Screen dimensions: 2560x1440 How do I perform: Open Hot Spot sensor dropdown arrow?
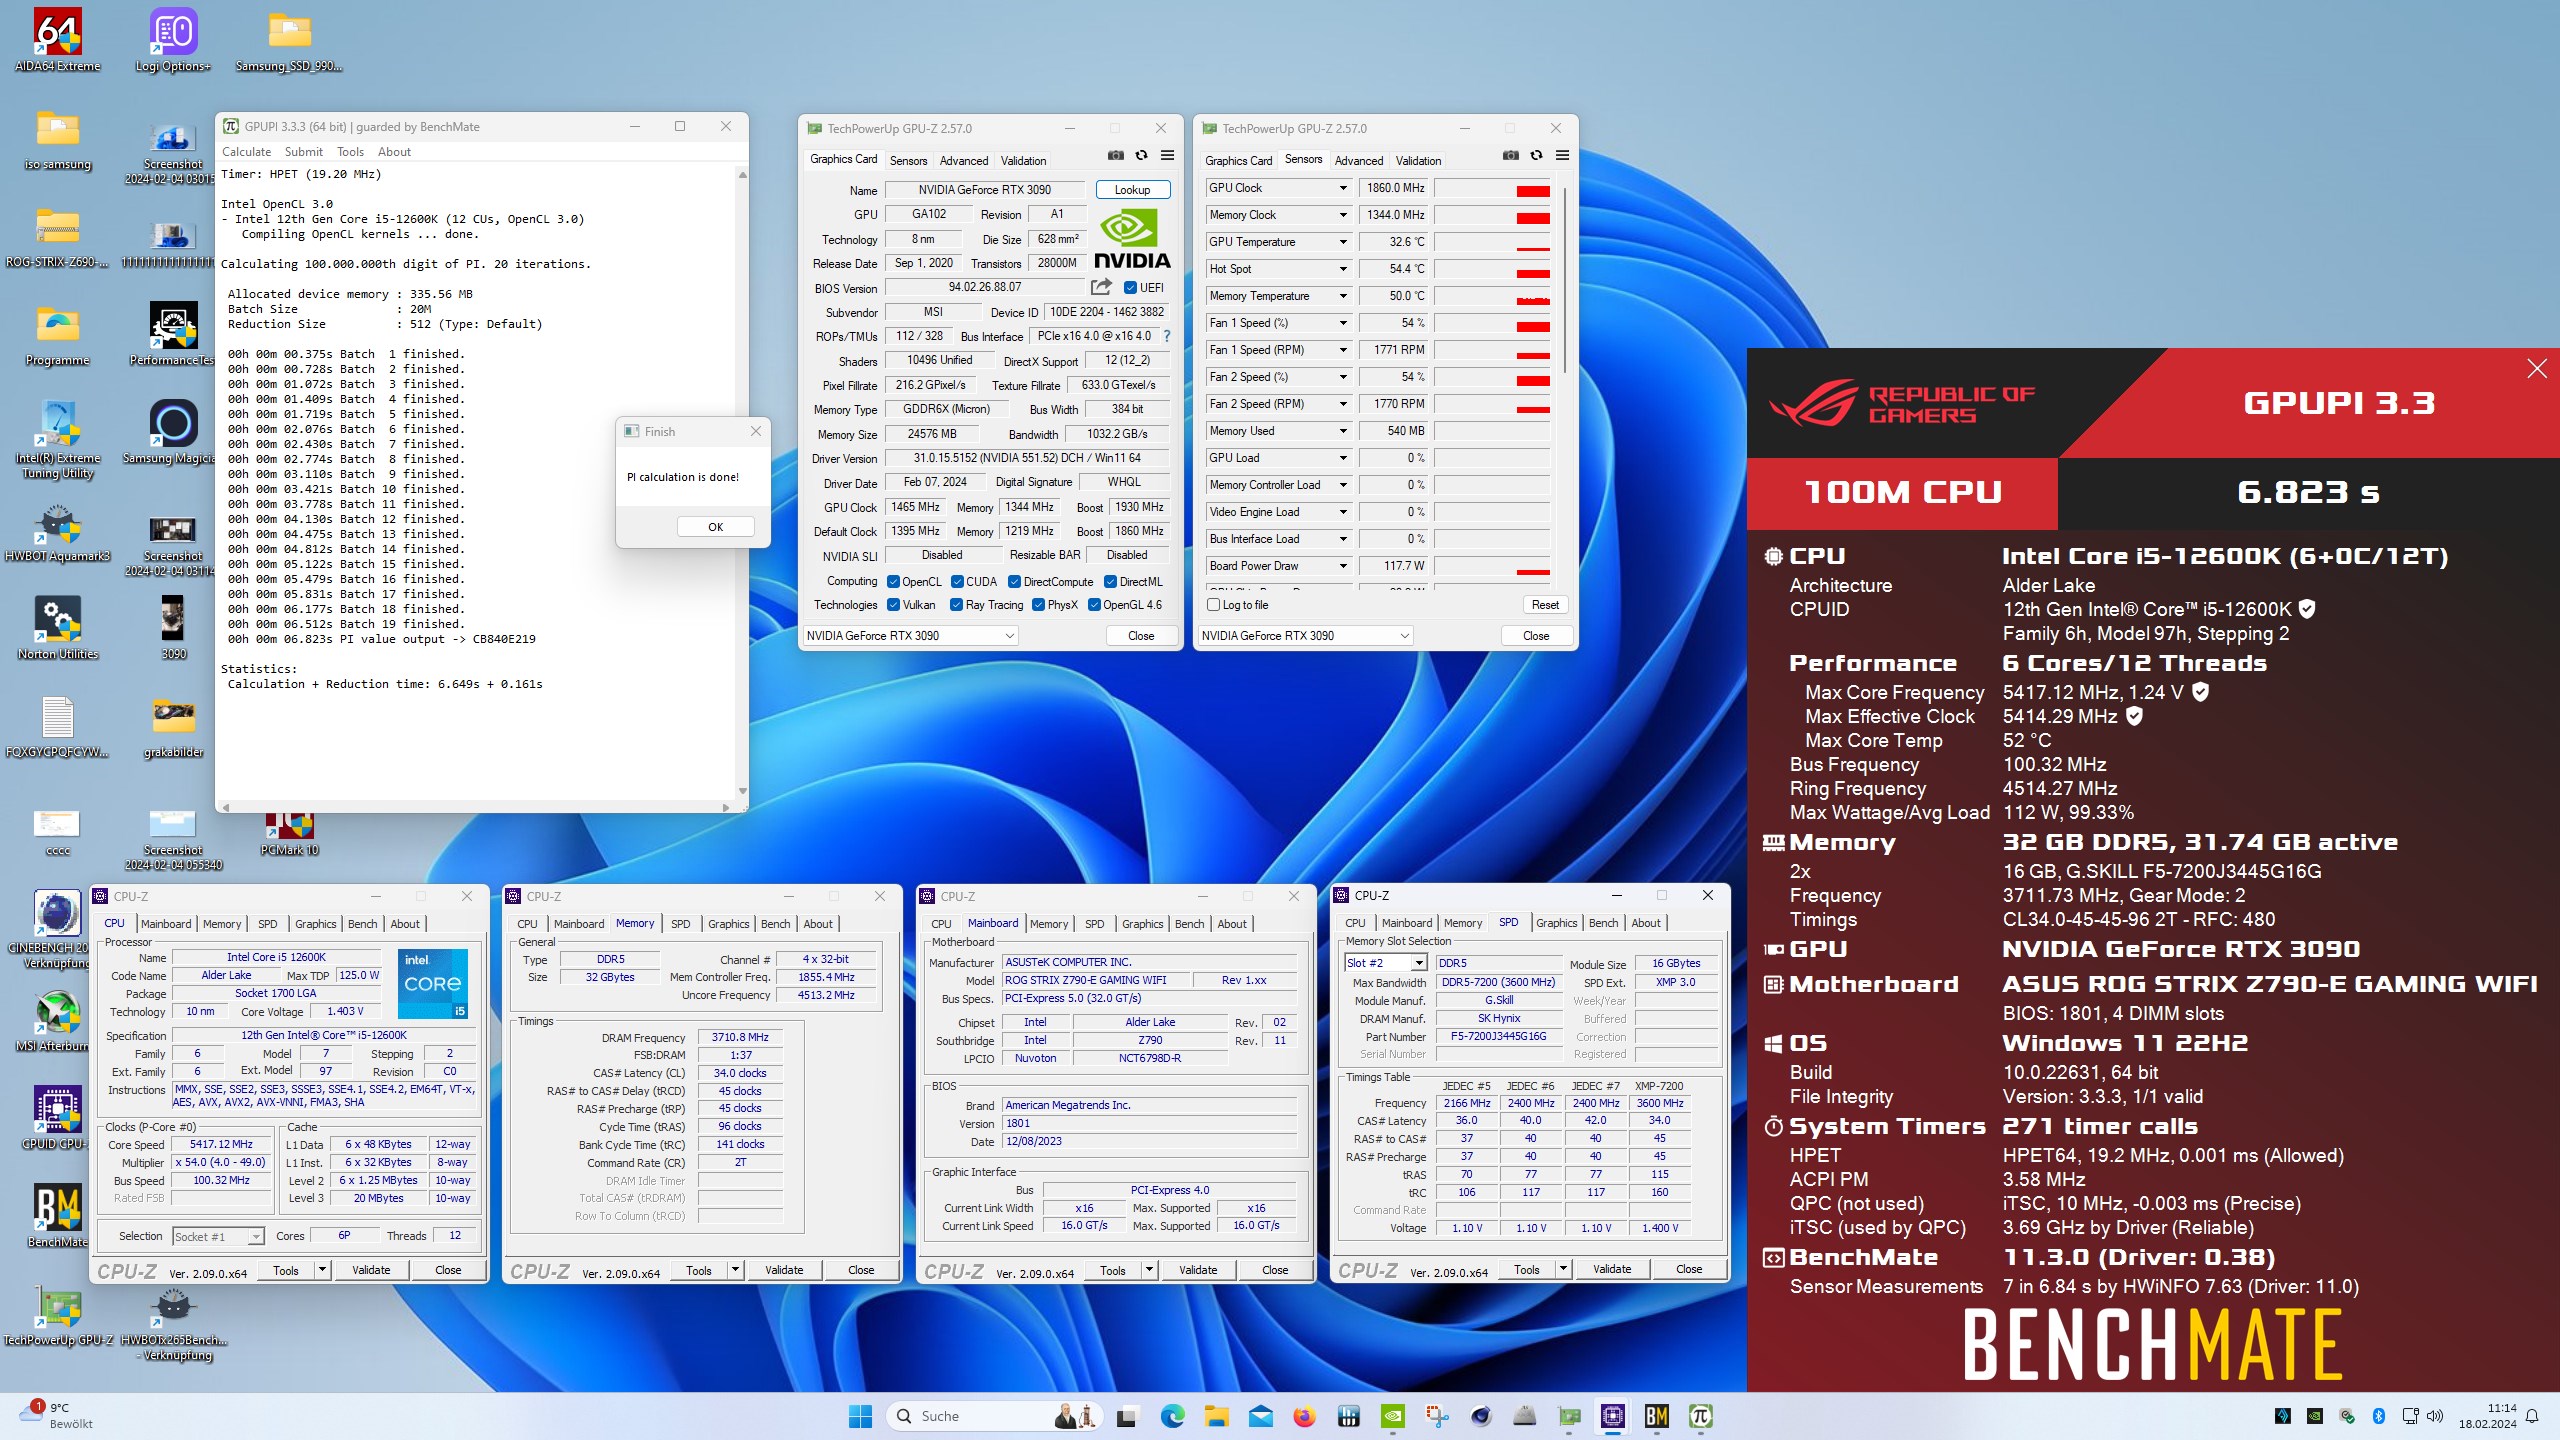(1342, 269)
